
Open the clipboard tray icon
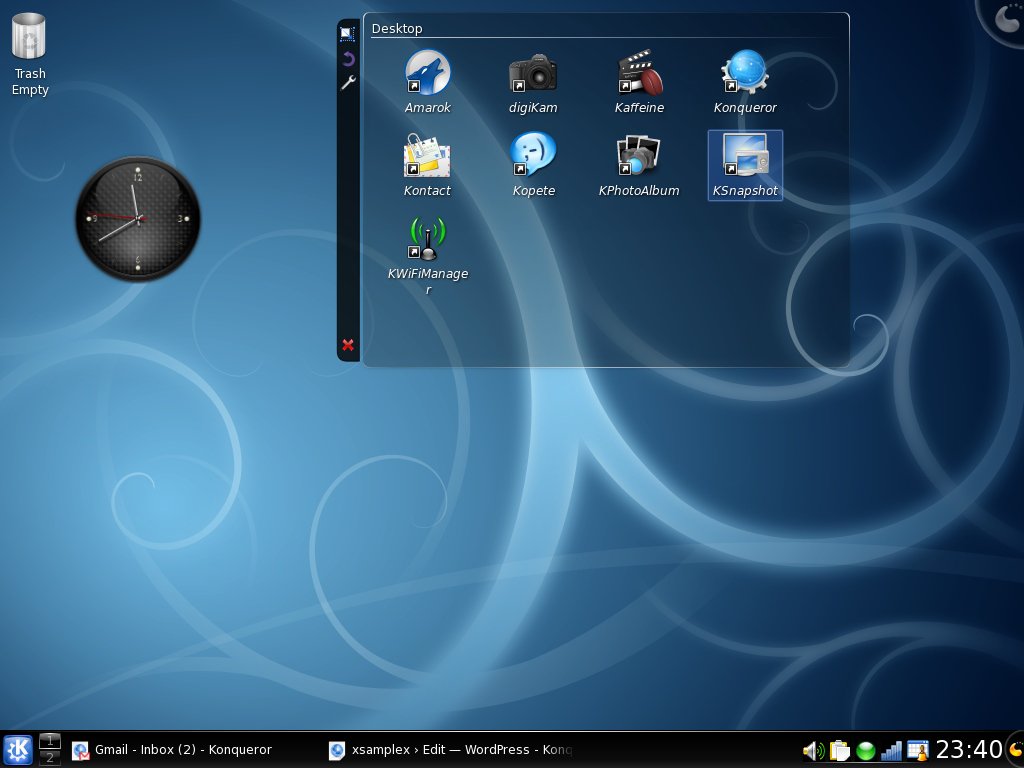840,751
